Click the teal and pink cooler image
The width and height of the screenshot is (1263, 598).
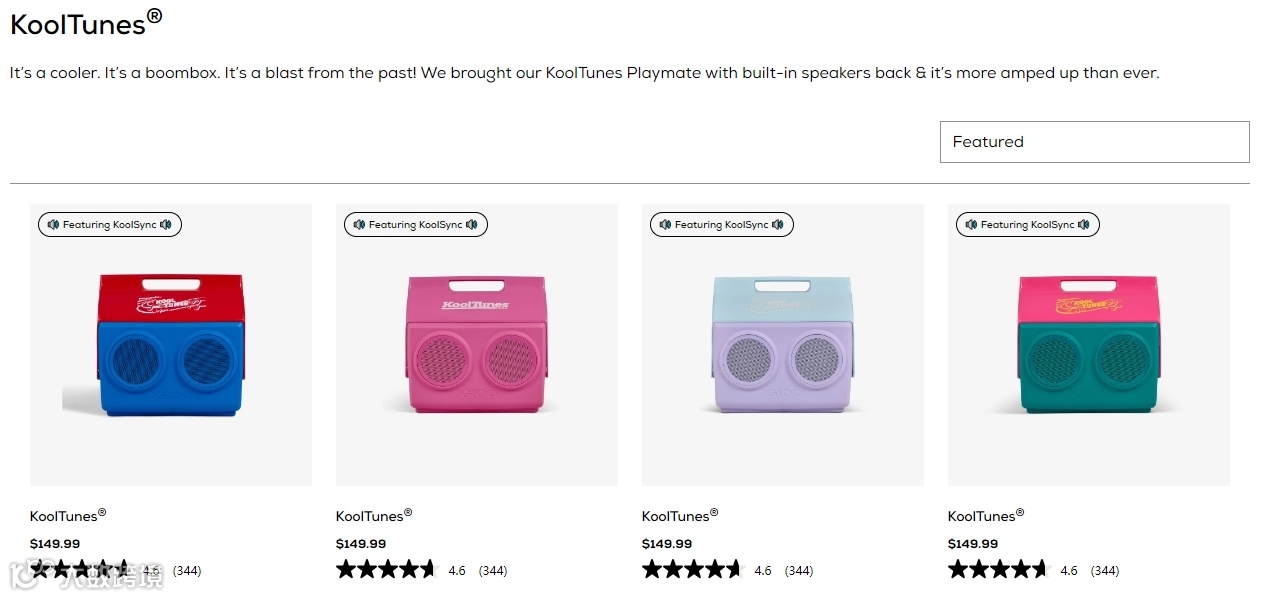pyautogui.click(x=1088, y=345)
